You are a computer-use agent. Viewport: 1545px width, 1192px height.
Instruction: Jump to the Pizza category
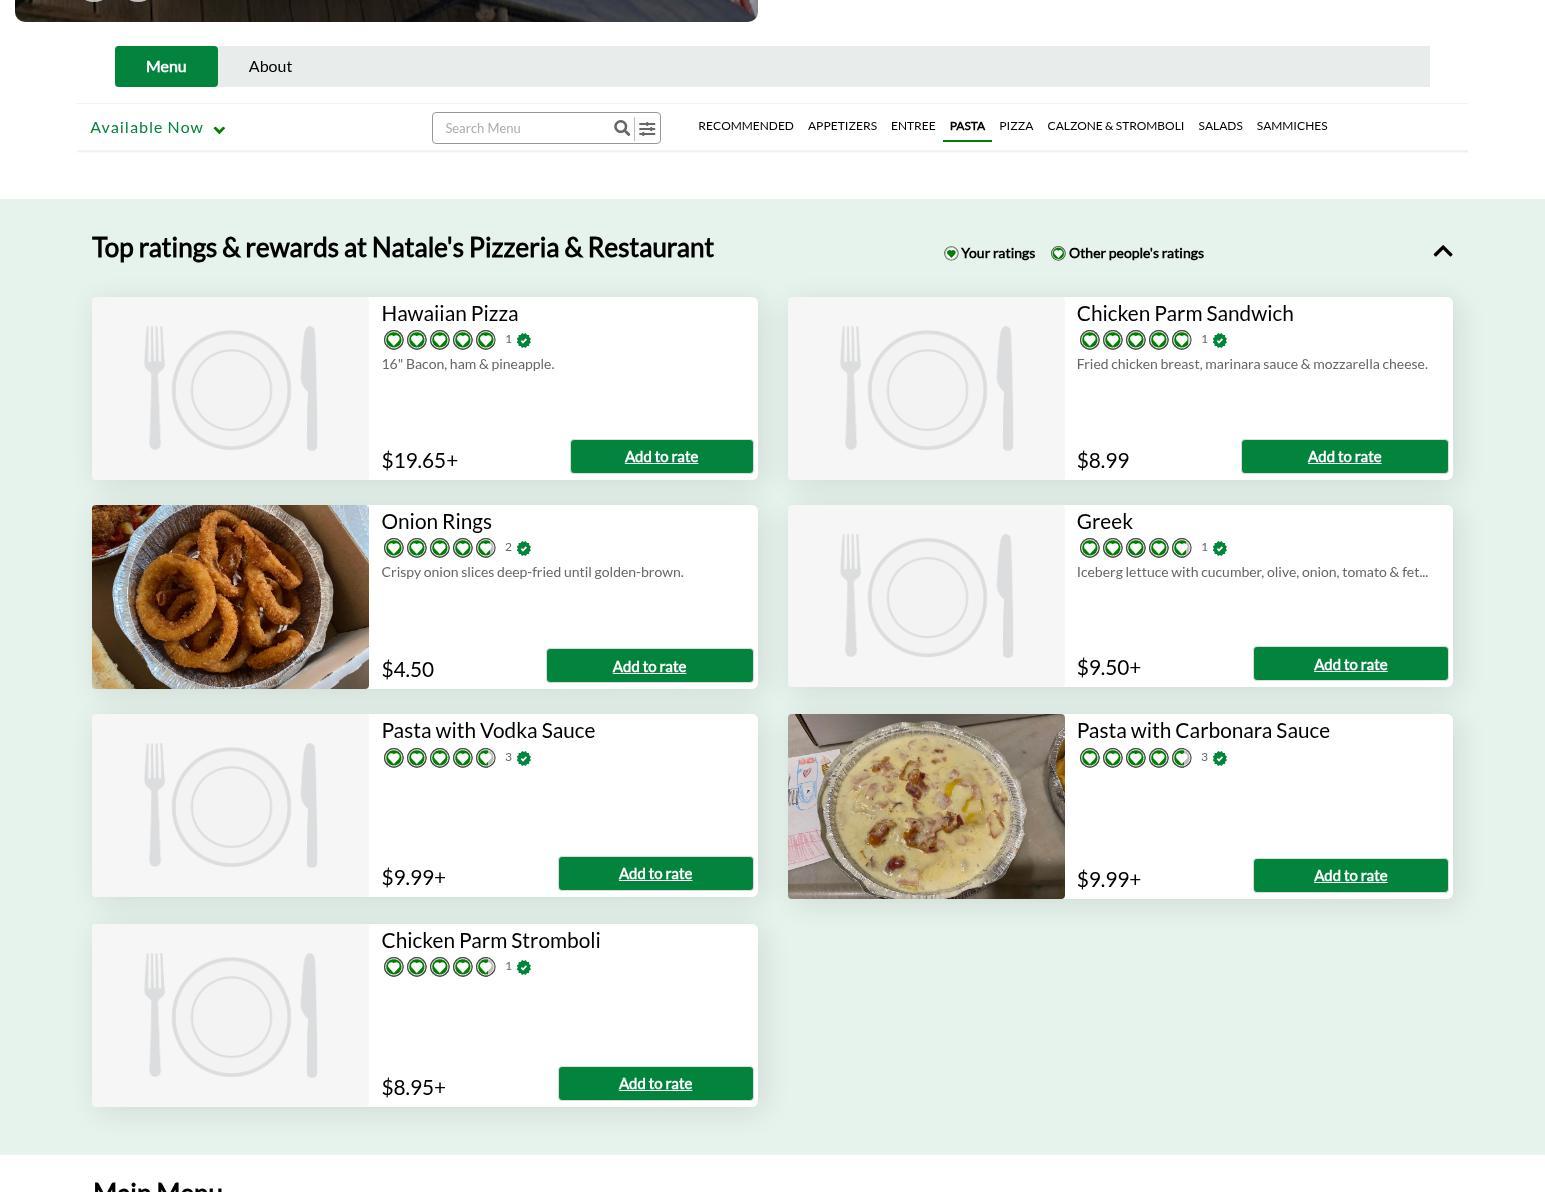(x=1016, y=126)
